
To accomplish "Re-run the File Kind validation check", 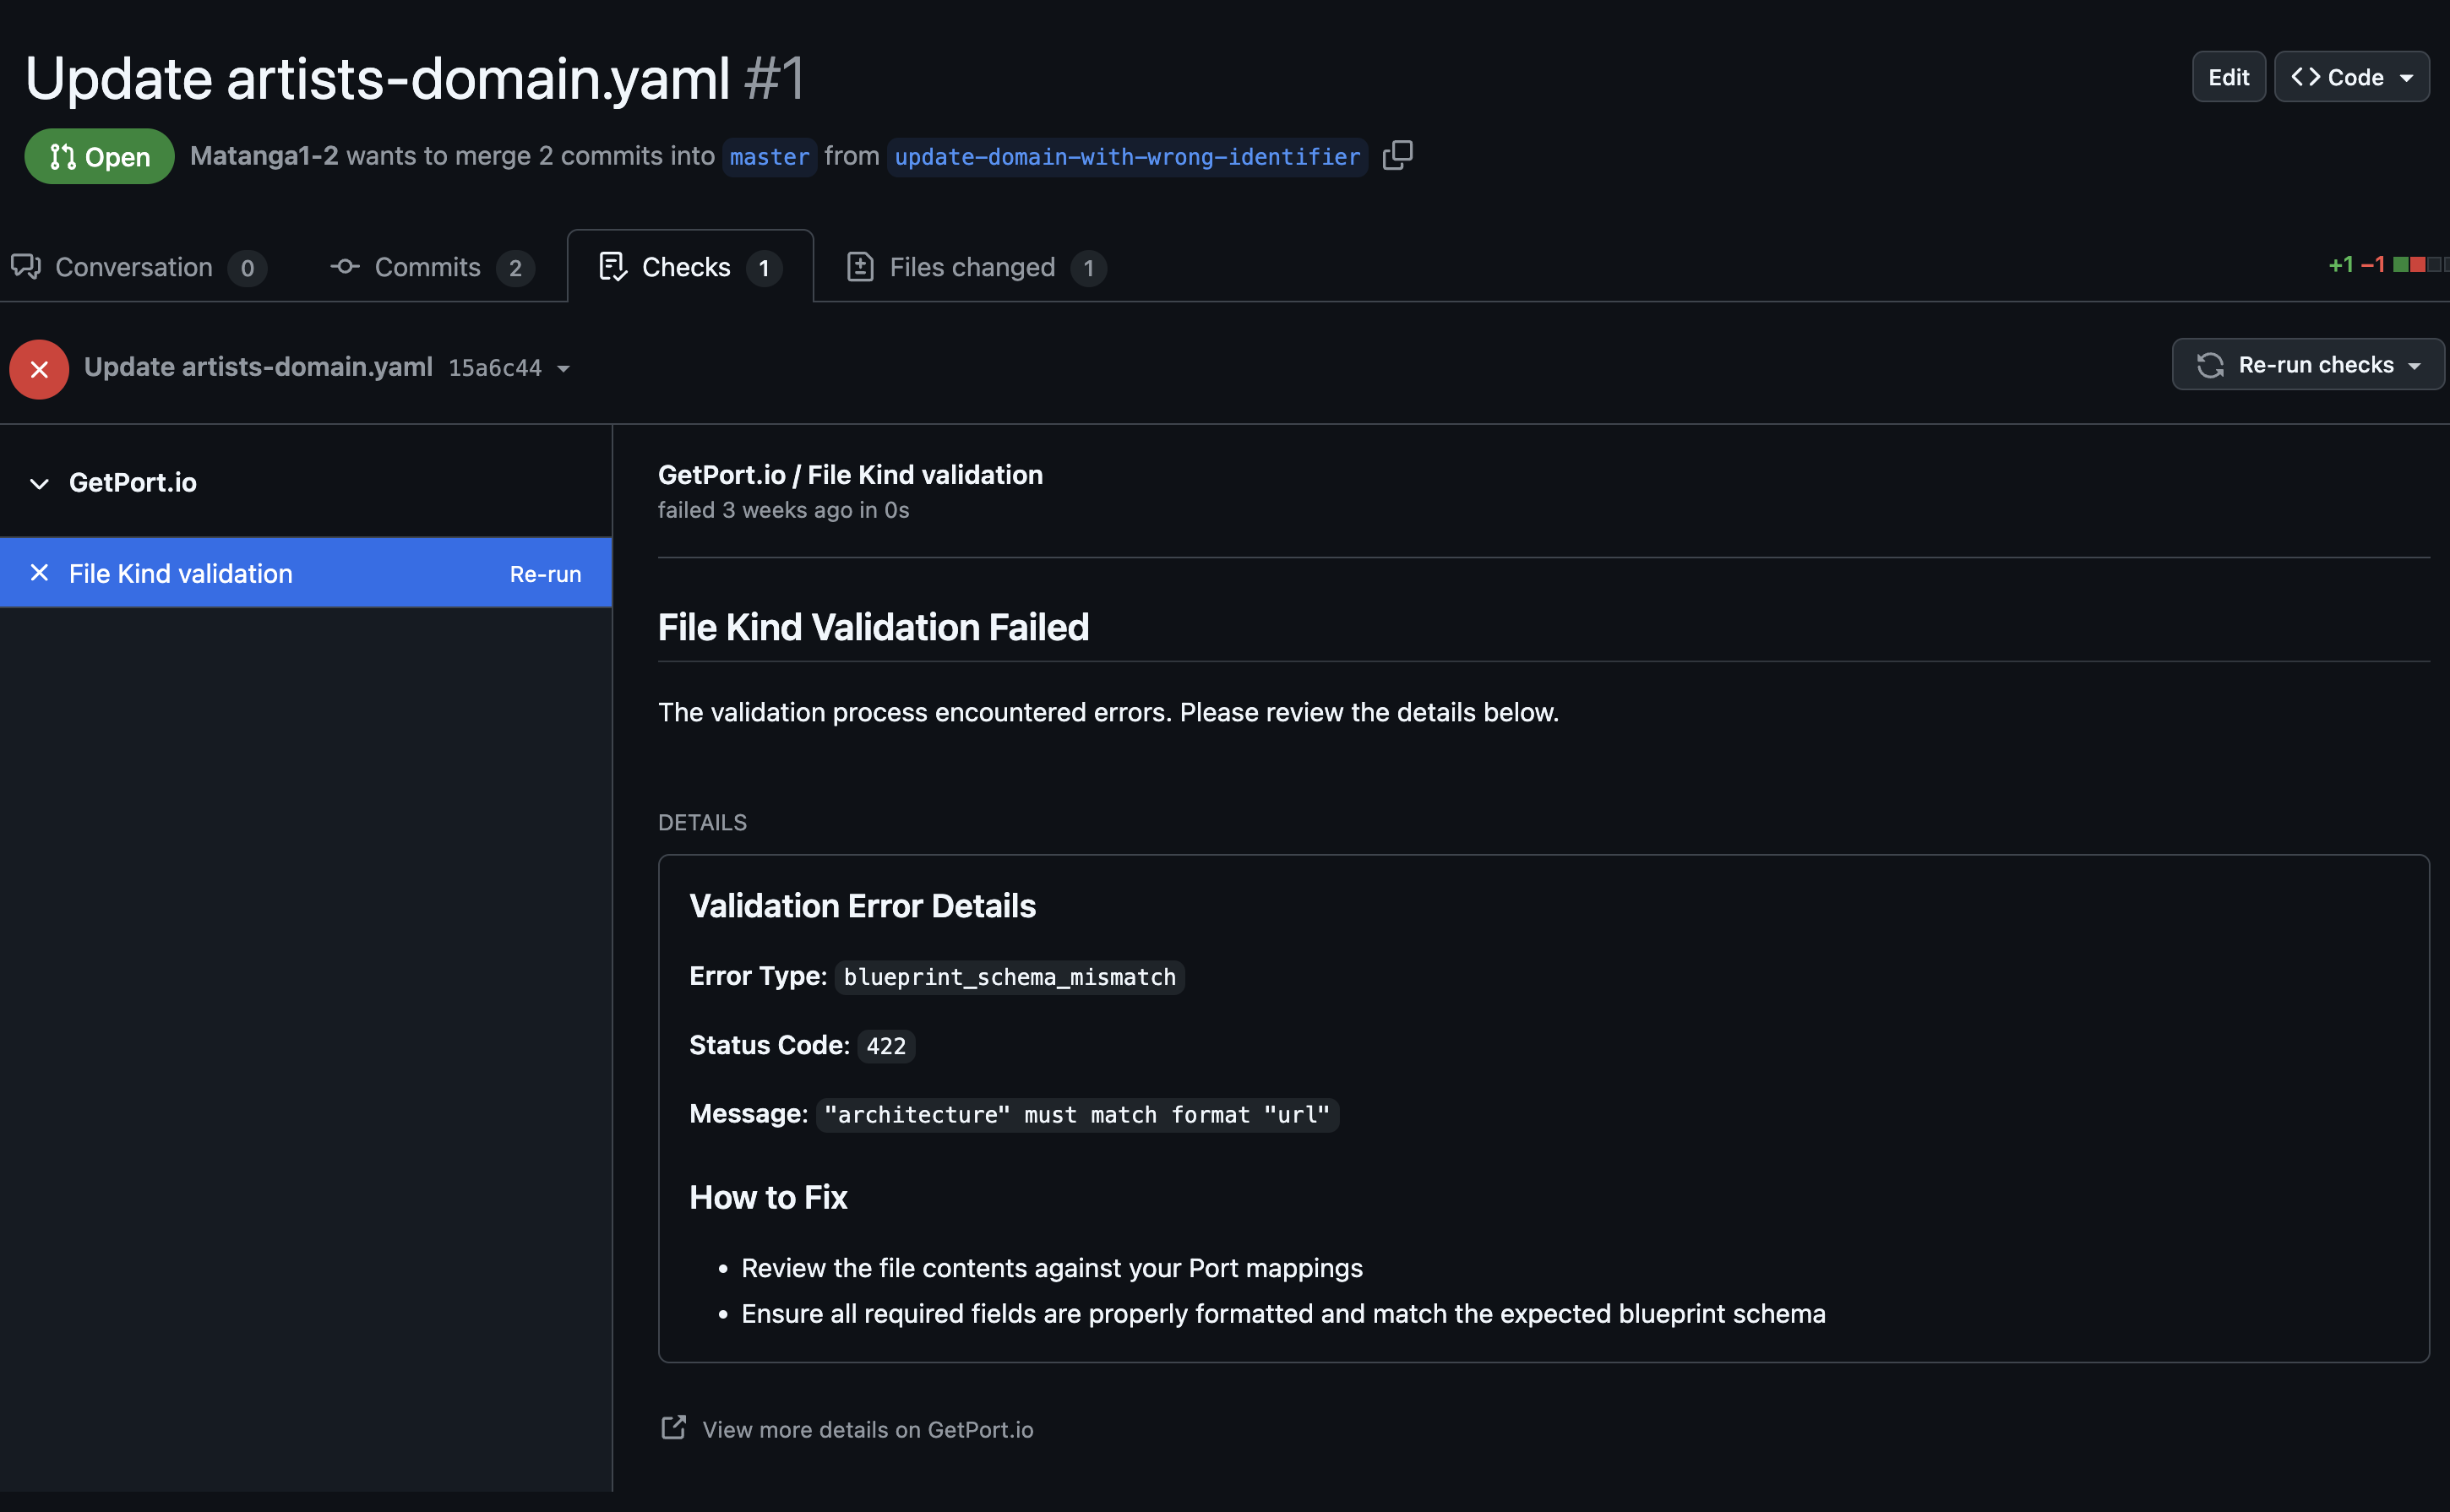I will (545, 574).
